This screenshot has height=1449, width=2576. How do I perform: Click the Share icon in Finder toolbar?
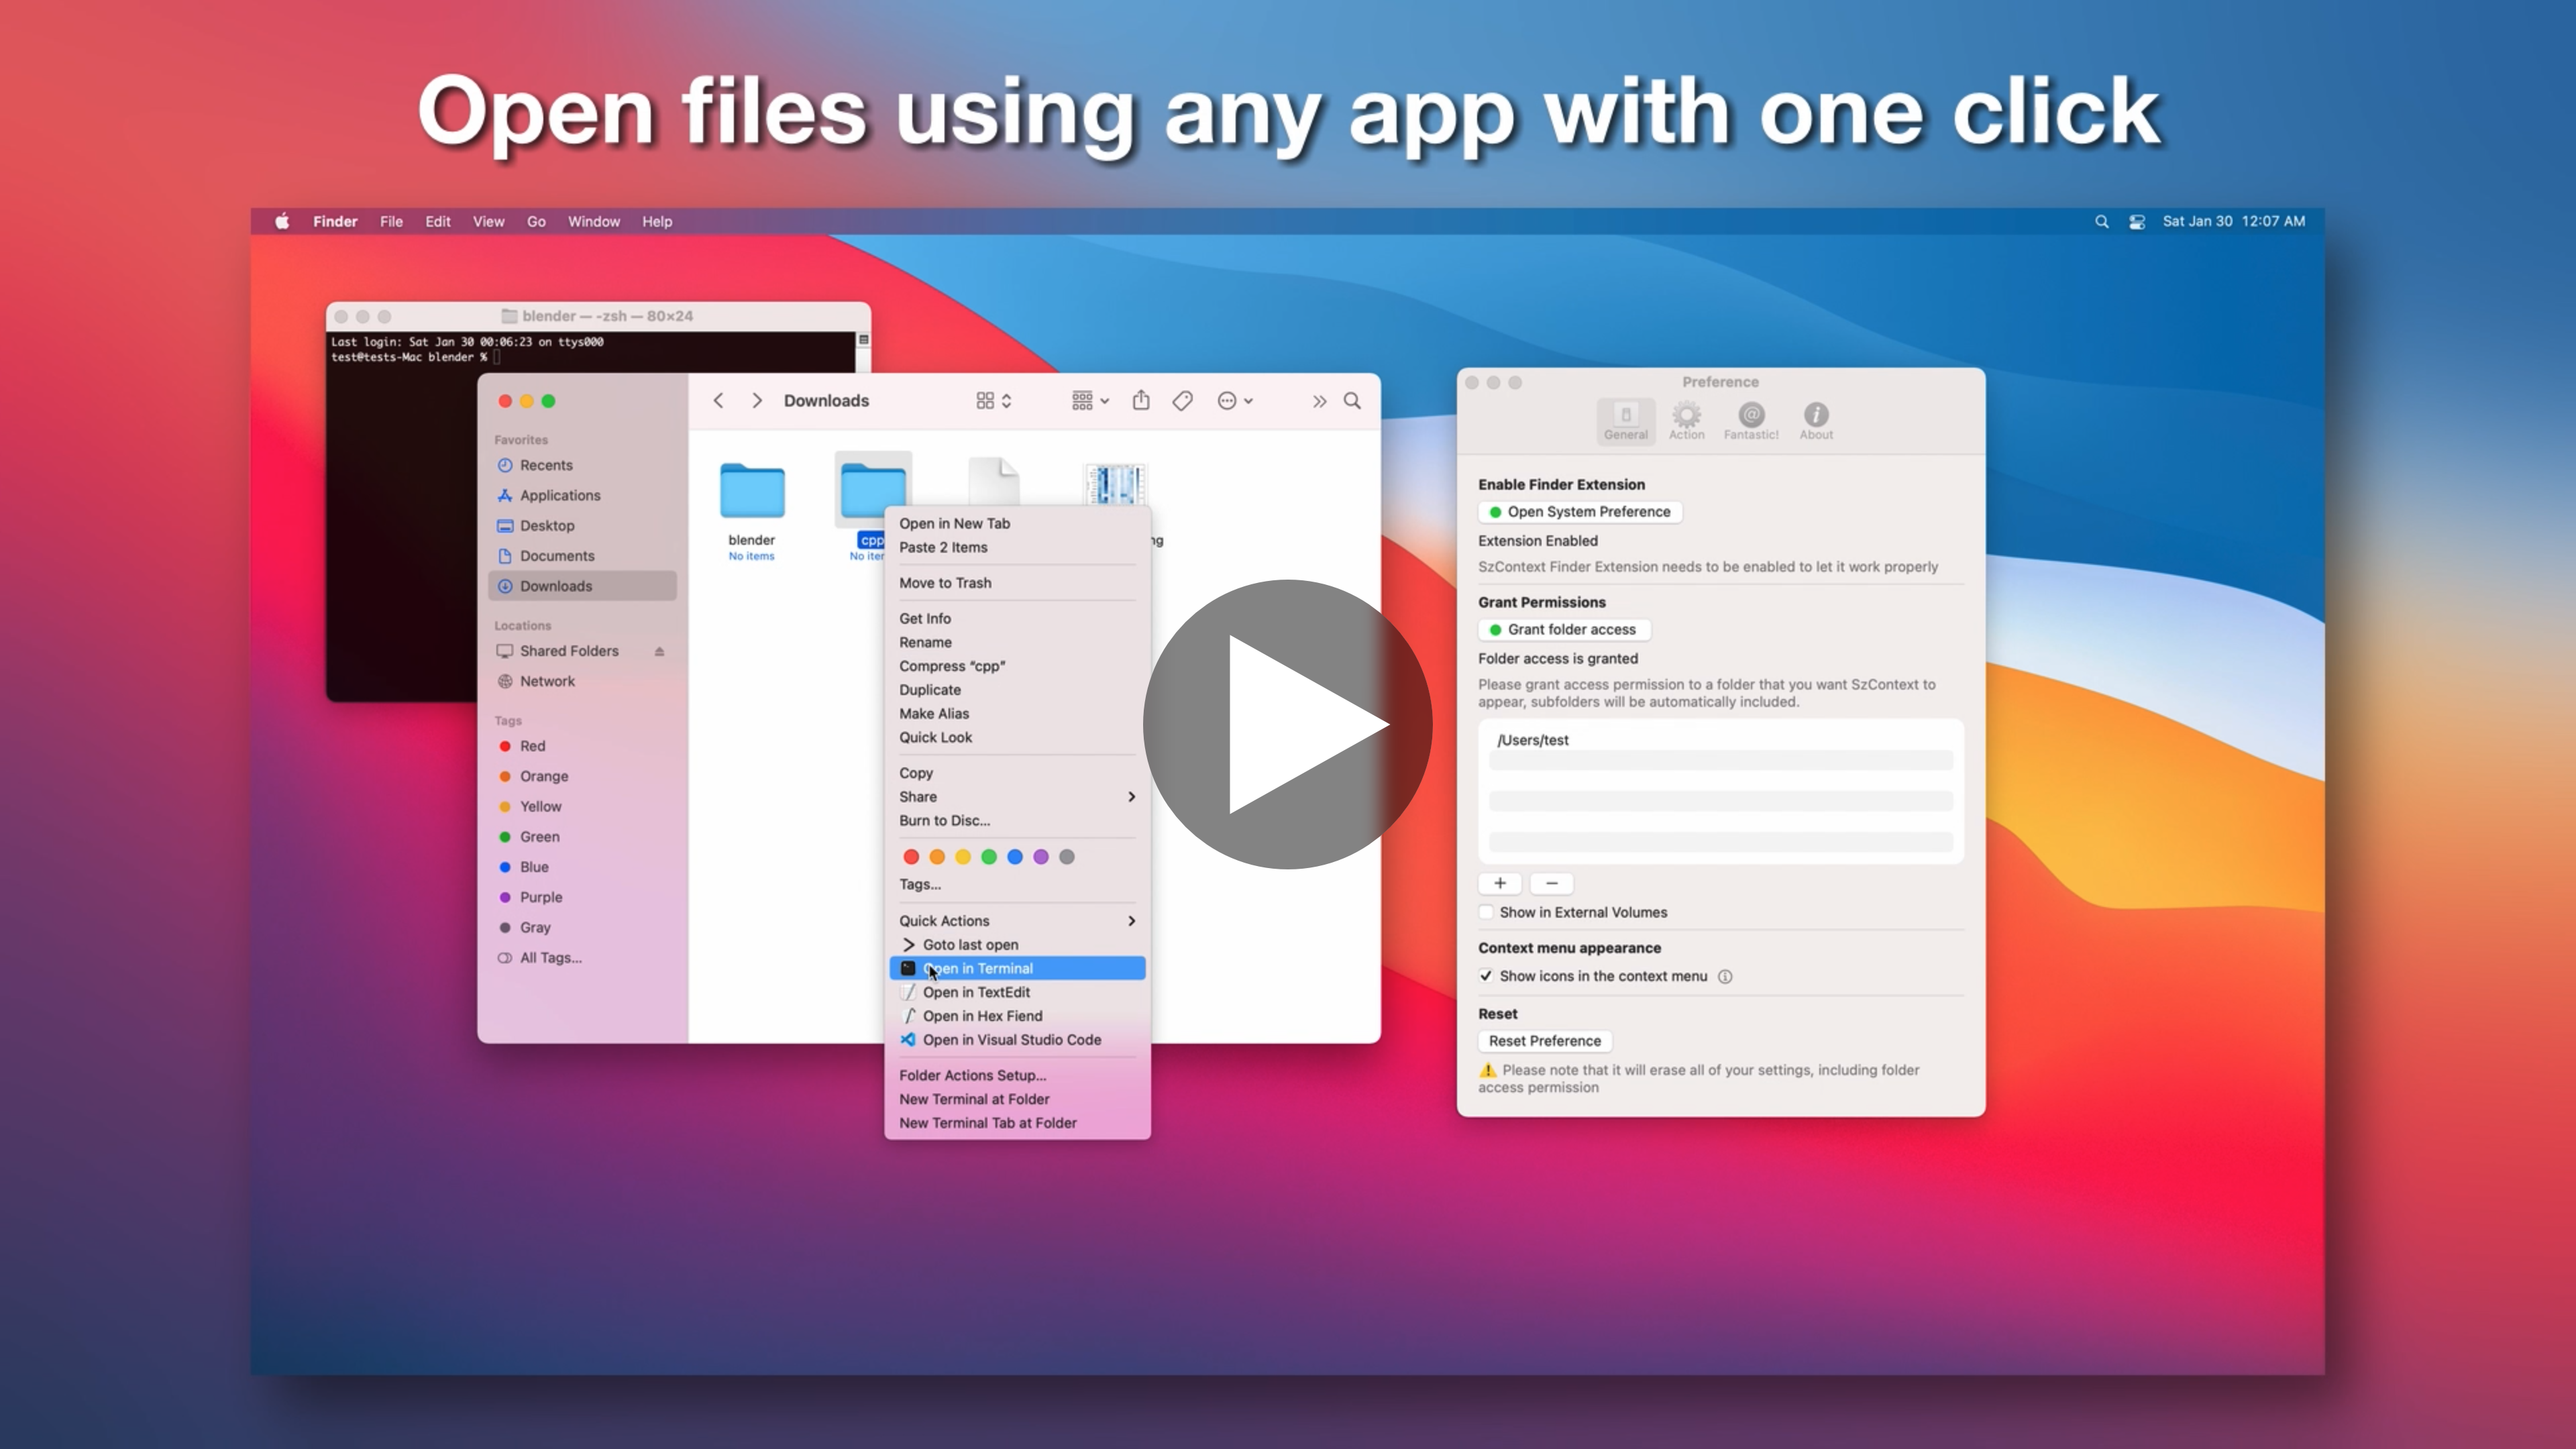(1141, 400)
